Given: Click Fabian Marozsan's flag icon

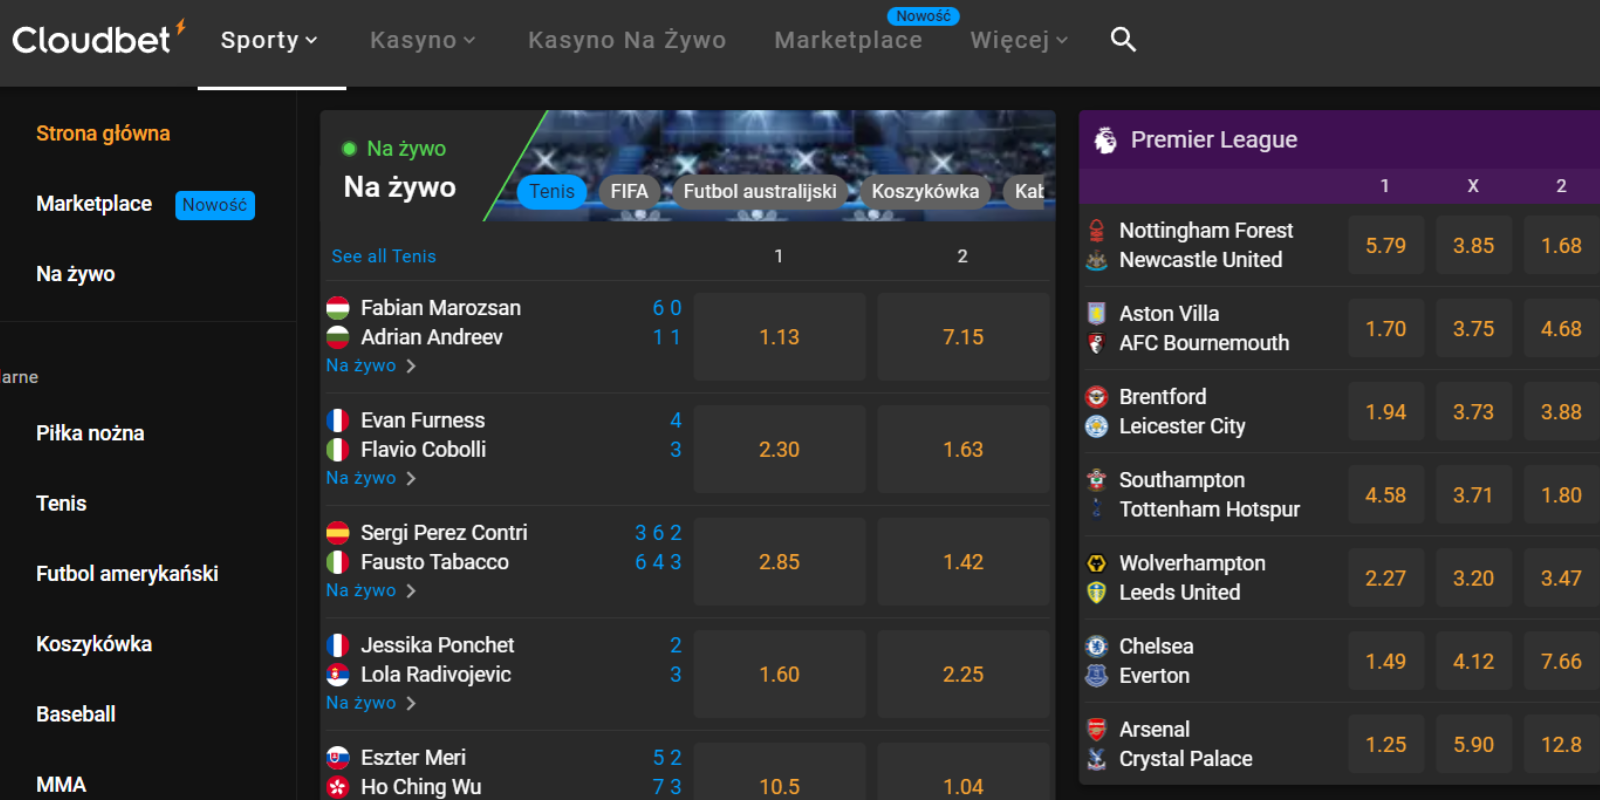Looking at the screenshot, I should (338, 308).
